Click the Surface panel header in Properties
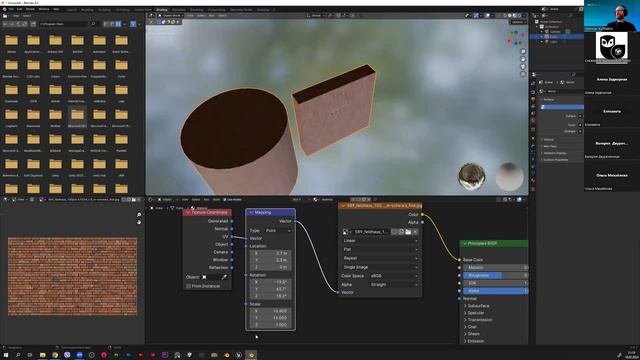This screenshot has width=640, height=360. click(549, 99)
